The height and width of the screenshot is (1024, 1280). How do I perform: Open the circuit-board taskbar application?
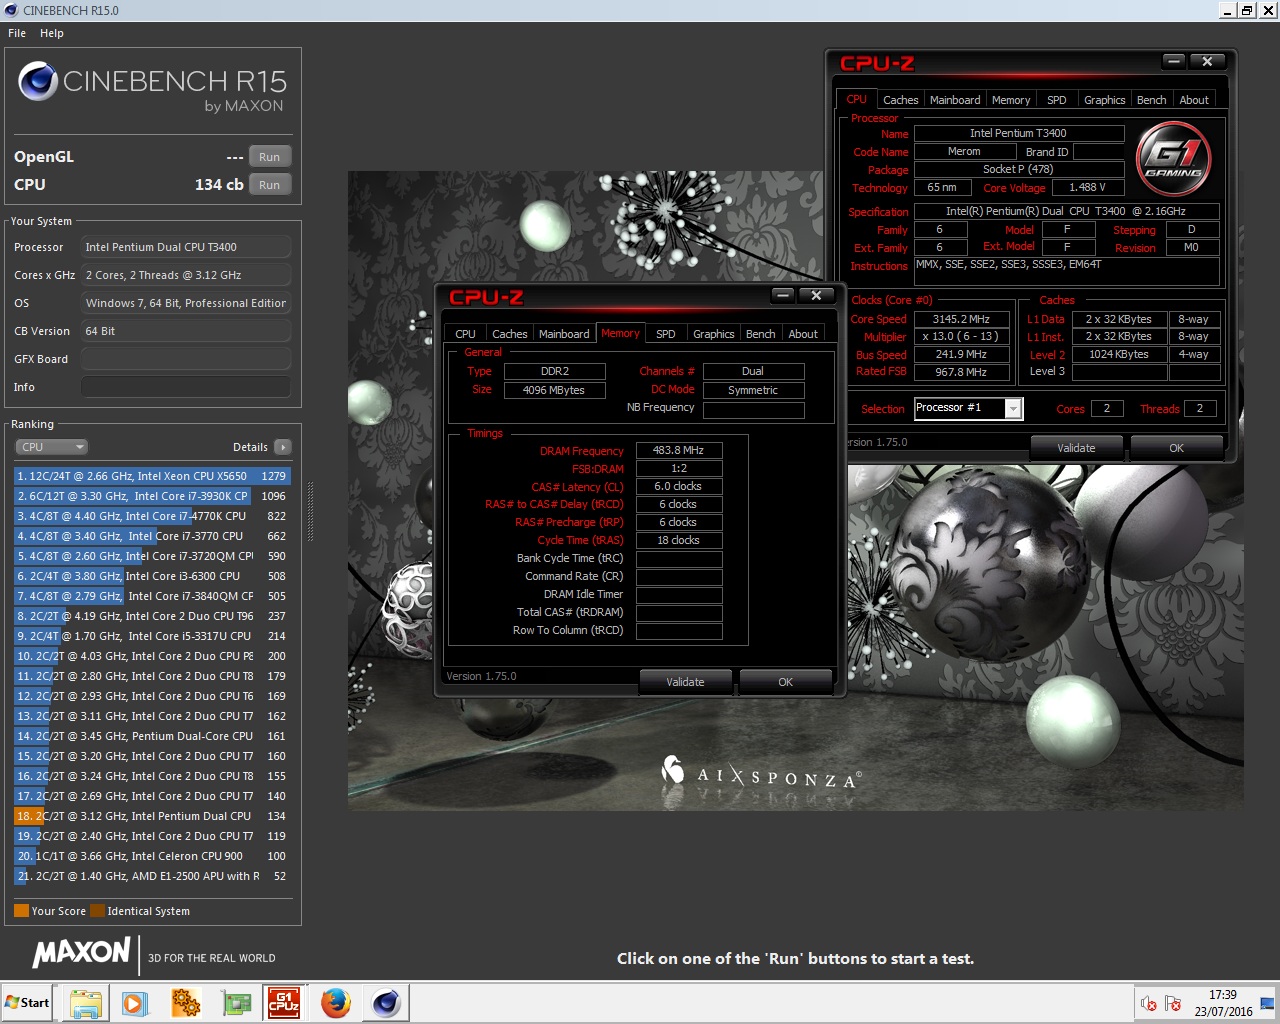click(236, 1003)
